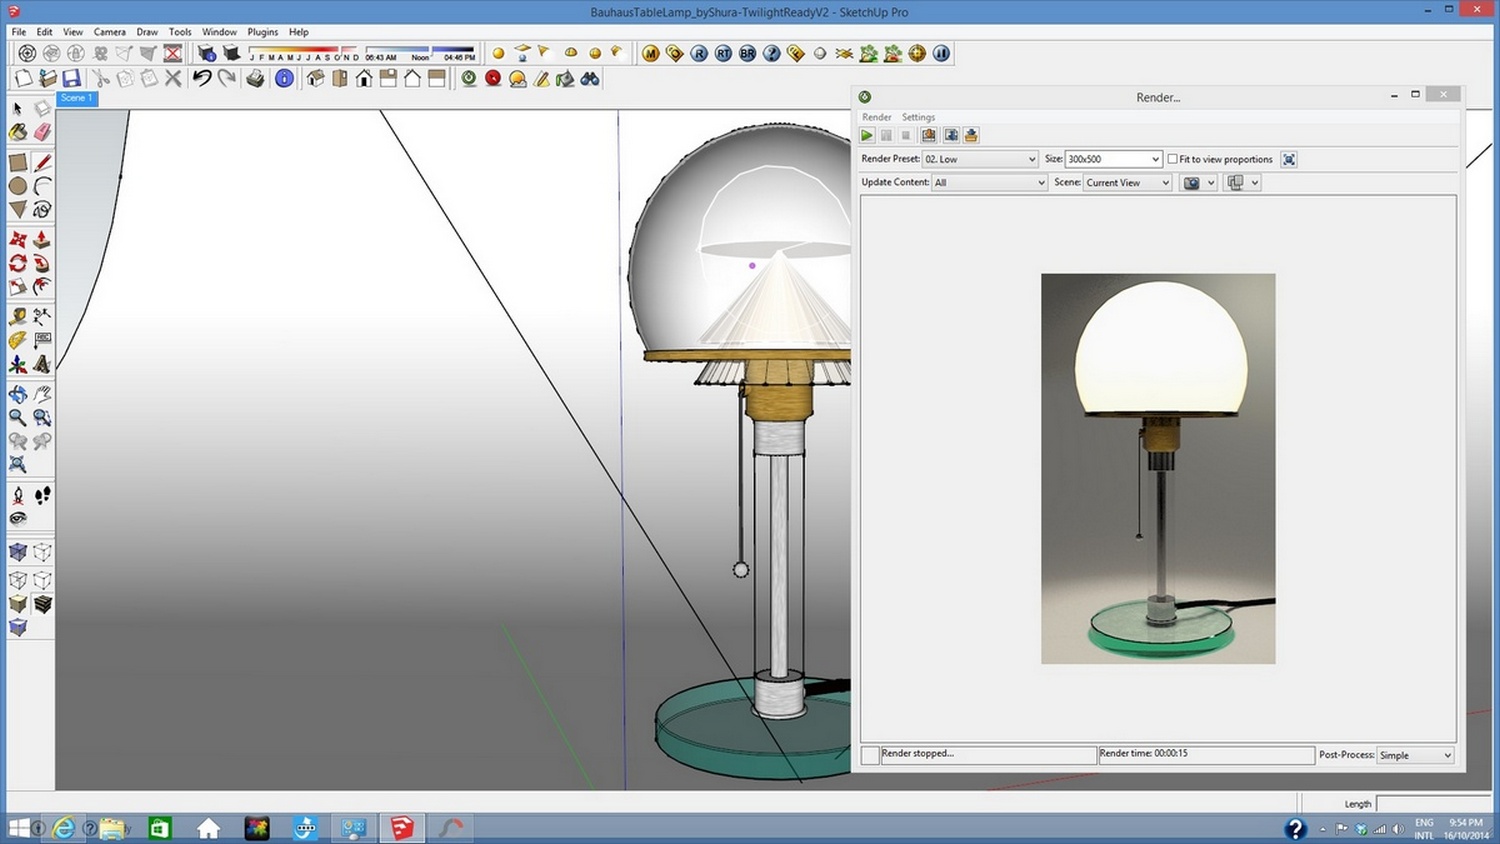Select the arrow Select tool
The width and height of the screenshot is (1500, 844).
18,108
